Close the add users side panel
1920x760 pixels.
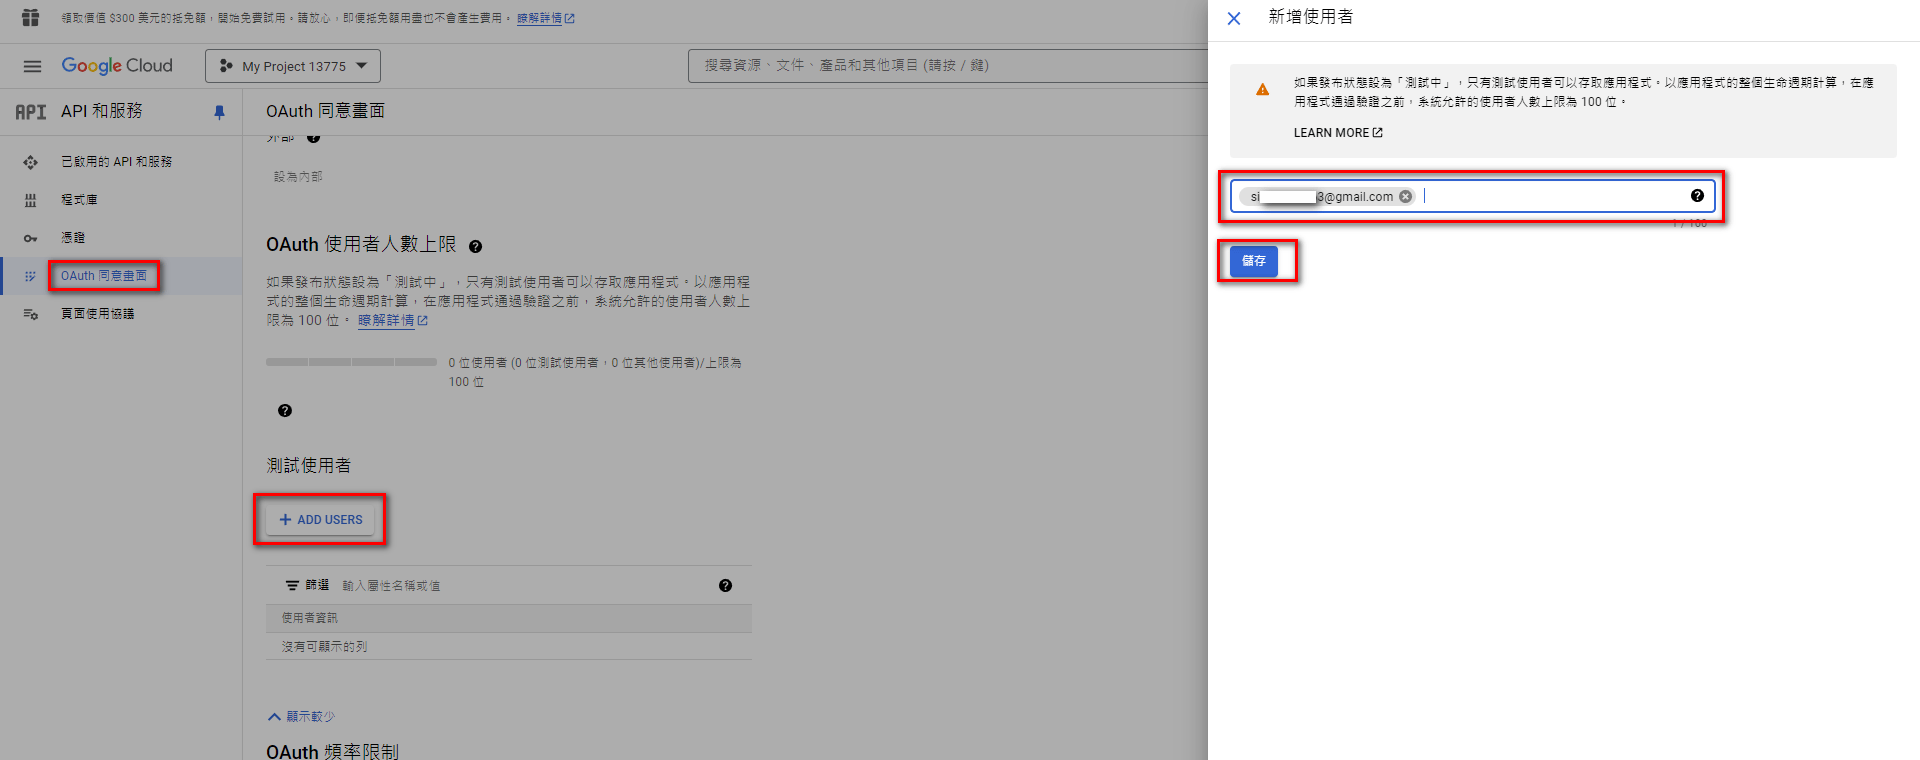(x=1234, y=18)
